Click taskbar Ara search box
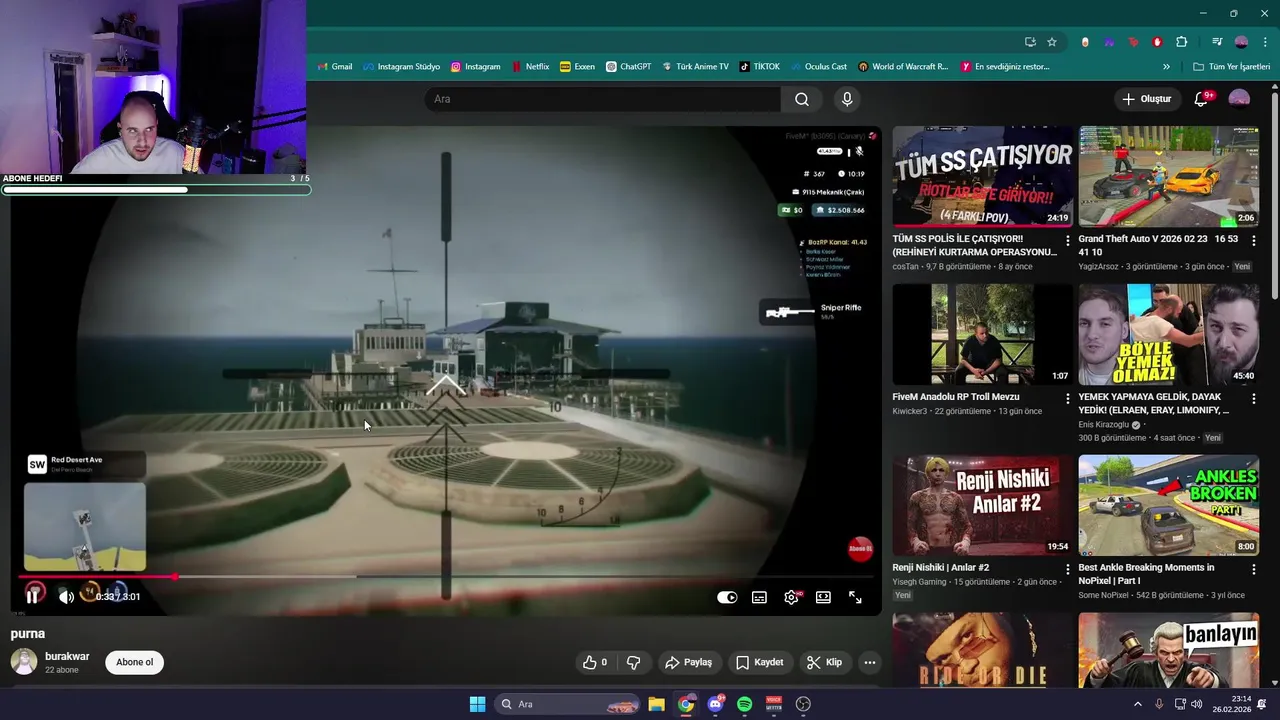This screenshot has width=1280, height=720. pos(568,704)
